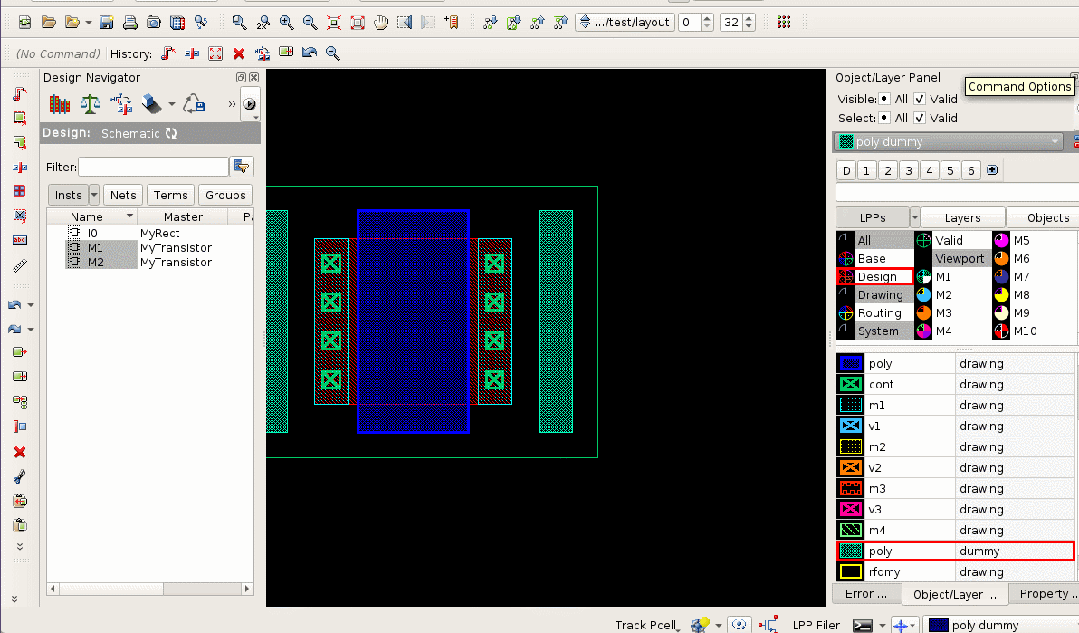Select the Routing LPP set
Image resolution: width=1079 pixels, height=633 pixels.
pyautogui.click(x=875, y=313)
